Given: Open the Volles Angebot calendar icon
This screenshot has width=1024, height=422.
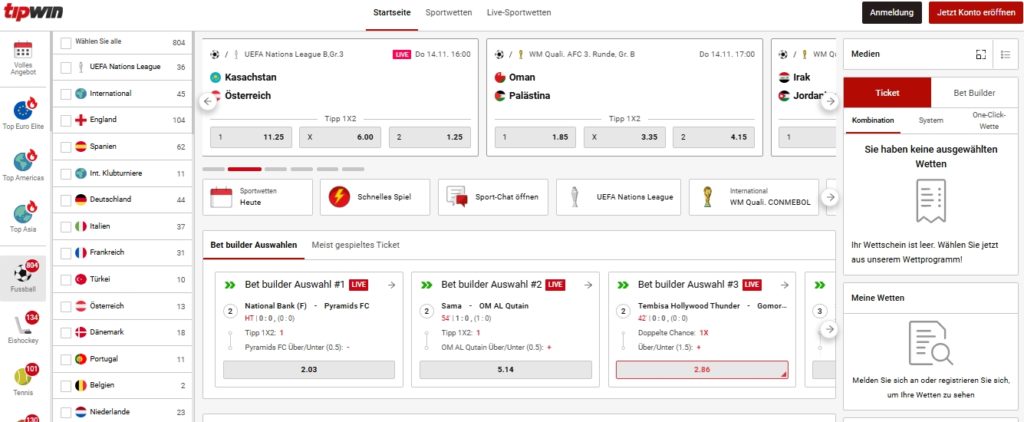Looking at the screenshot, I should (x=23, y=50).
